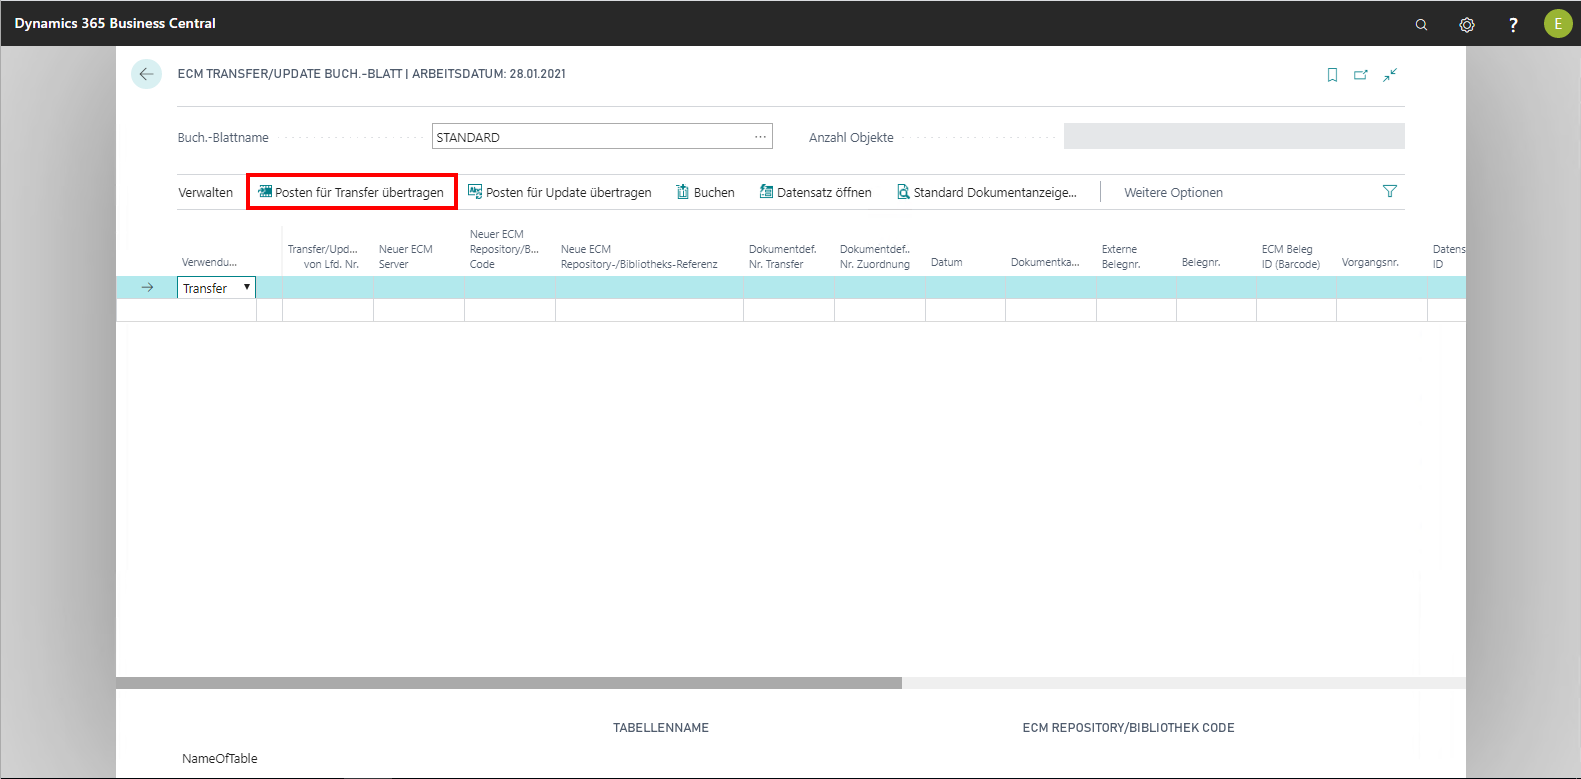Open the search magnifier icon

tap(1421, 24)
